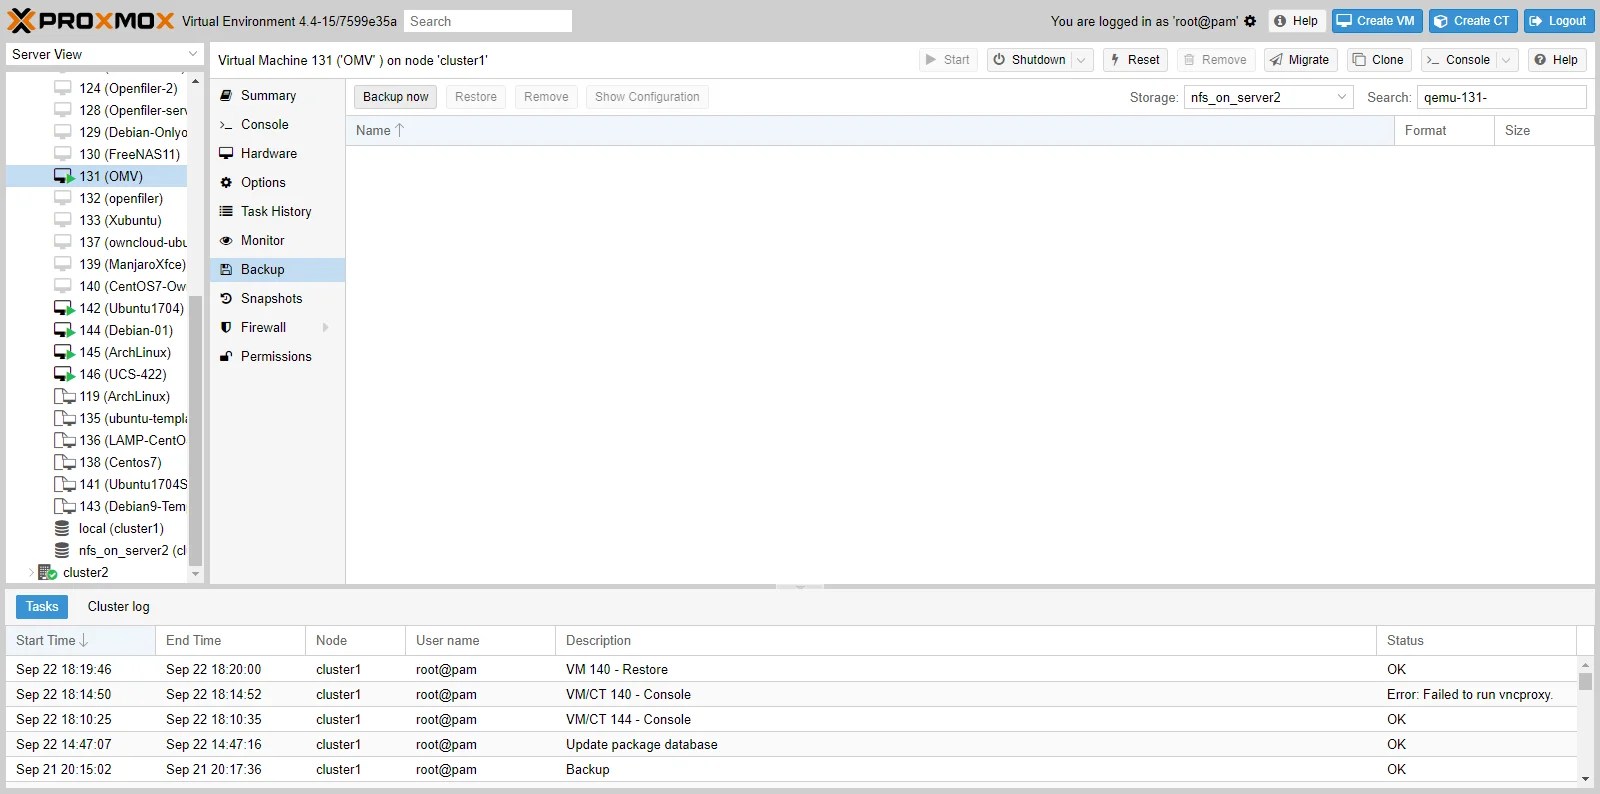Click the VM toolbar Help button
Screen dimensions: 1600x794
(1556, 60)
